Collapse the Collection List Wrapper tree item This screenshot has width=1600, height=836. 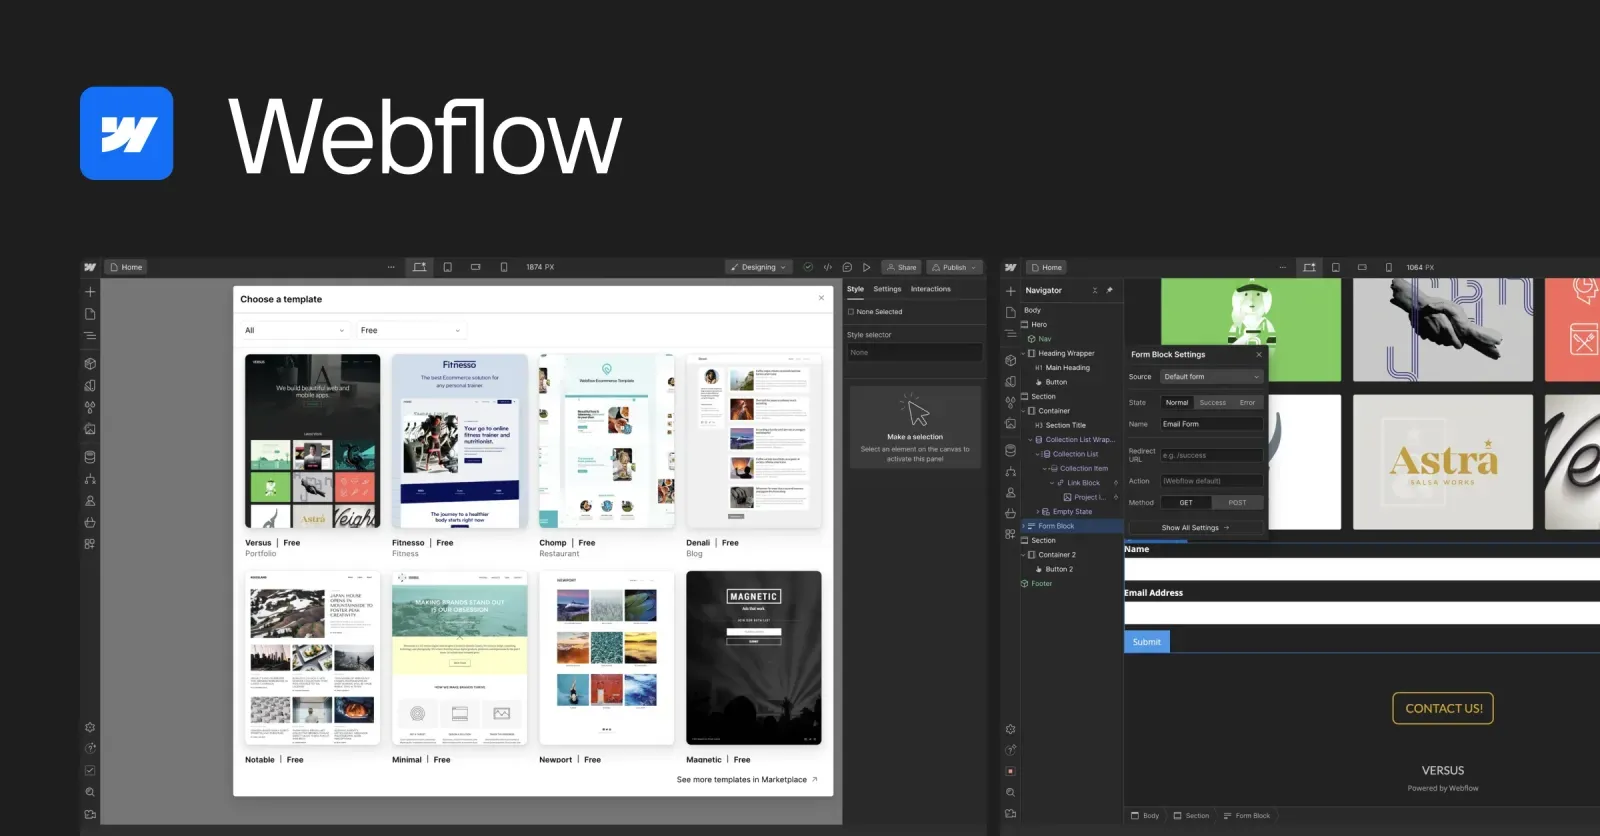pyautogui.click(x=1031, y=439)
